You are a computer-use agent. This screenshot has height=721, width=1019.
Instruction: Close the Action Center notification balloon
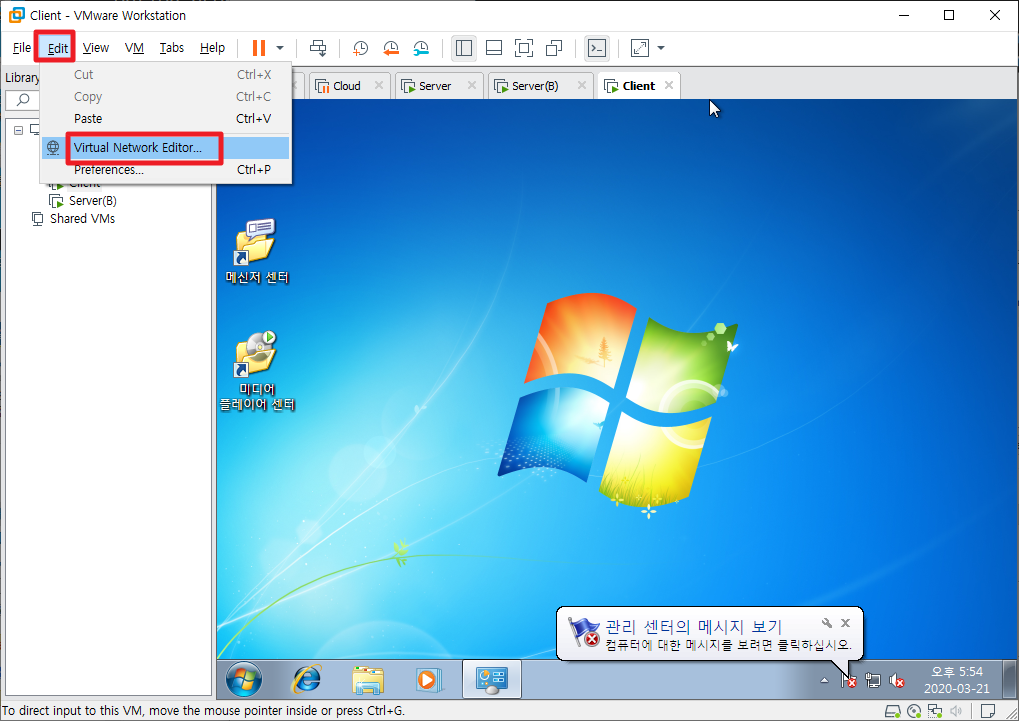(845, 623)
